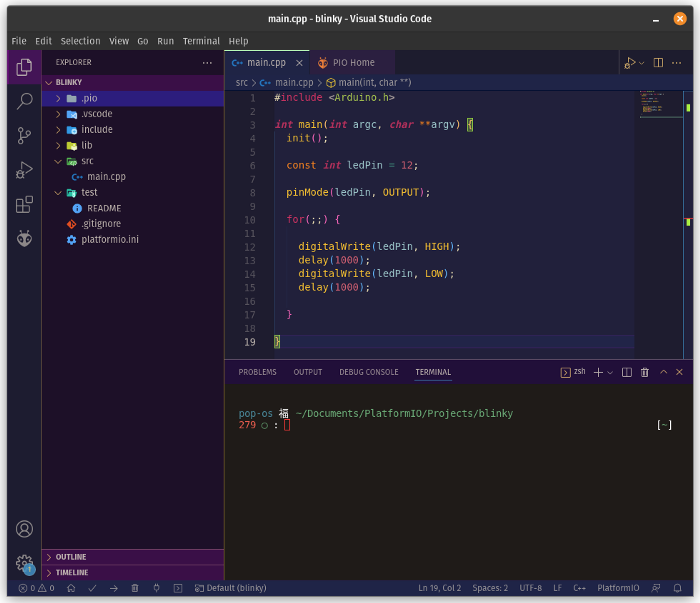This screenshot has height=603, width=700.
Task: Open the PlatformIO alien icon view
Action: [x=25, y=239]
